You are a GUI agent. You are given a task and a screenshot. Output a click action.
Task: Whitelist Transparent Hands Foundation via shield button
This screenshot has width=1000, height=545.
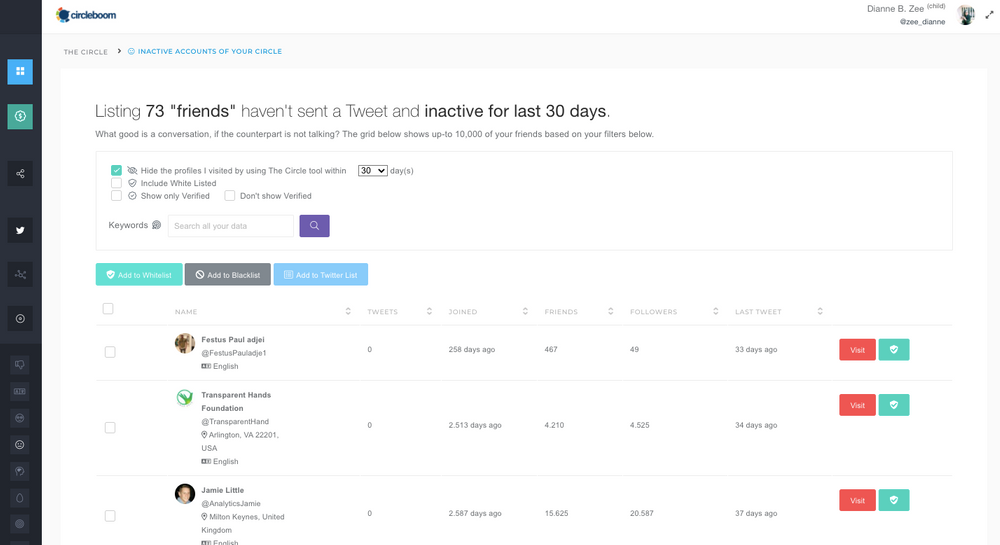point(893,405)
